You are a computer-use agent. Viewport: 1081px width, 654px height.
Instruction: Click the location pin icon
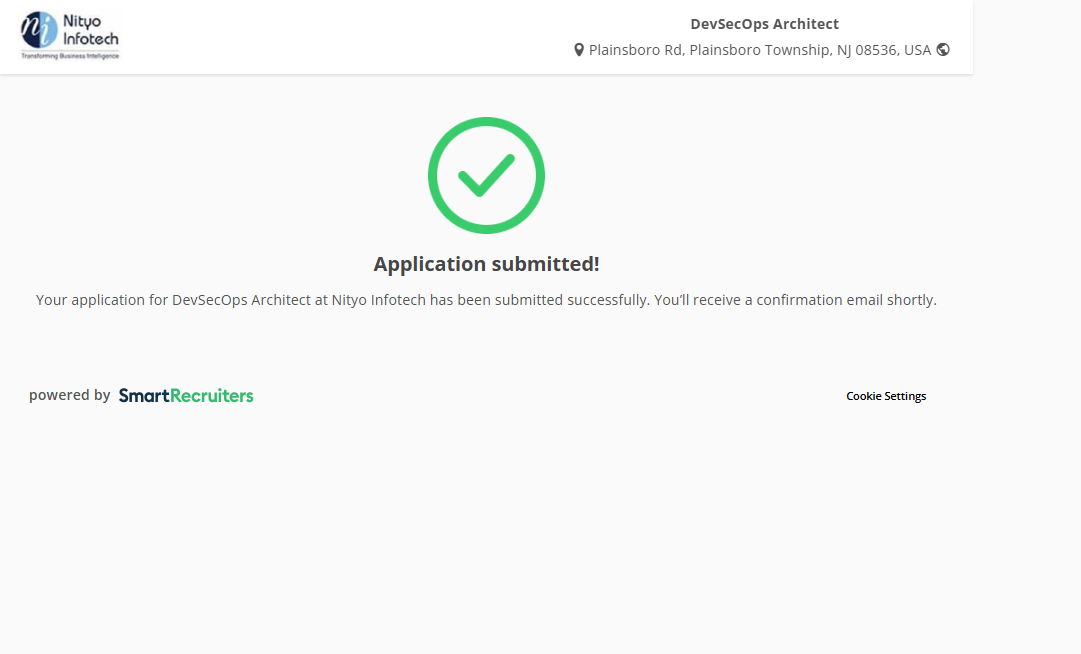[x=579, y=50]
